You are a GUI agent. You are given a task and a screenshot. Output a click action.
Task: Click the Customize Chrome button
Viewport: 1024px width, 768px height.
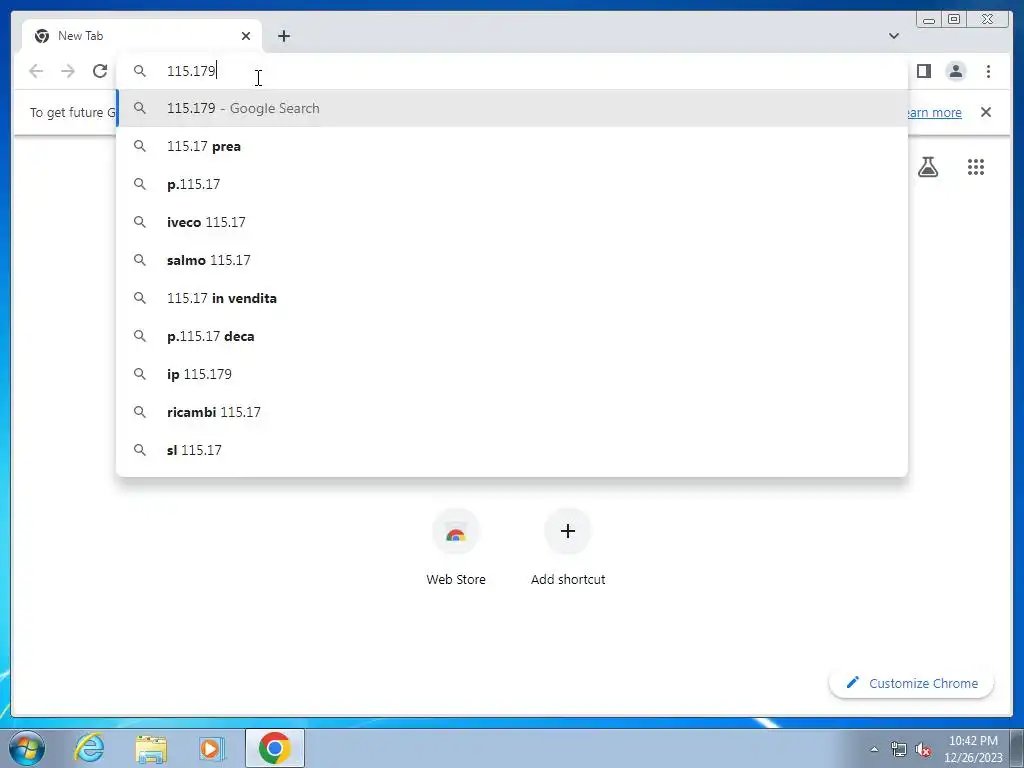(911, 683)
